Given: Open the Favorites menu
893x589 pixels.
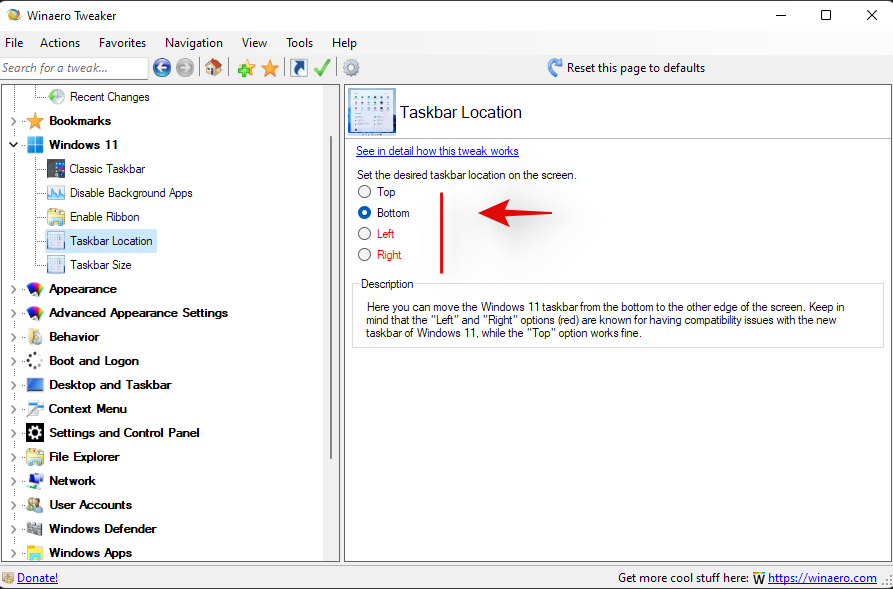Looking at the screenshot, I should pos(122,43).
